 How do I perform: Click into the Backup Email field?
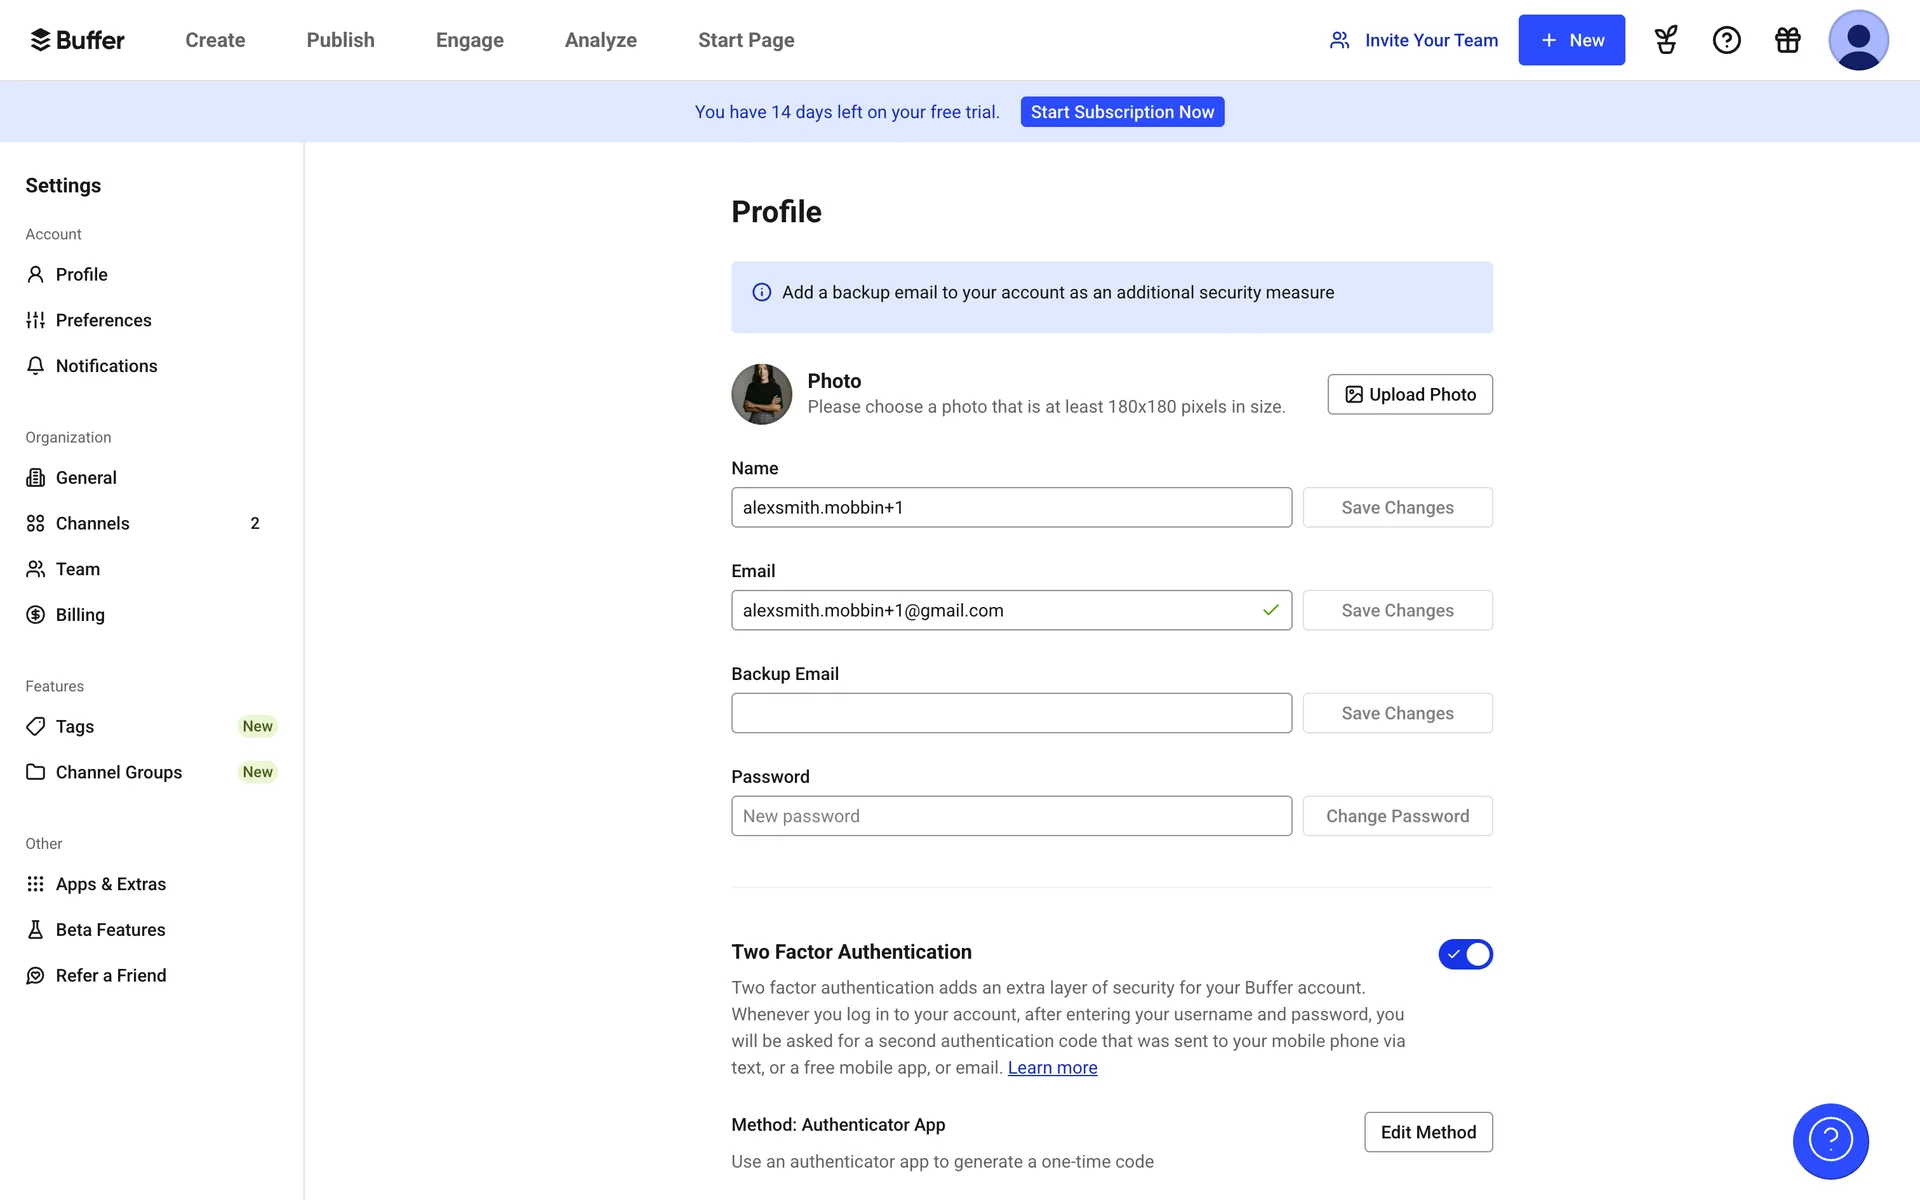pos(1011,713)
